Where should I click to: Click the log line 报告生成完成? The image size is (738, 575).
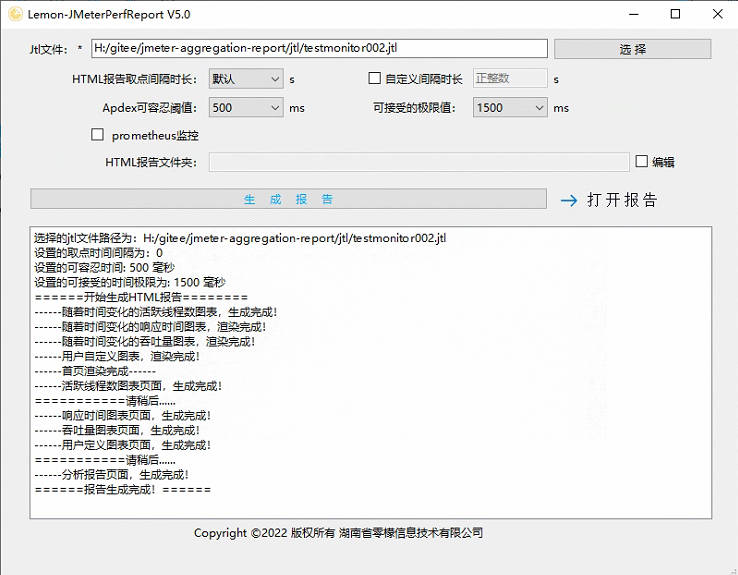123,489
